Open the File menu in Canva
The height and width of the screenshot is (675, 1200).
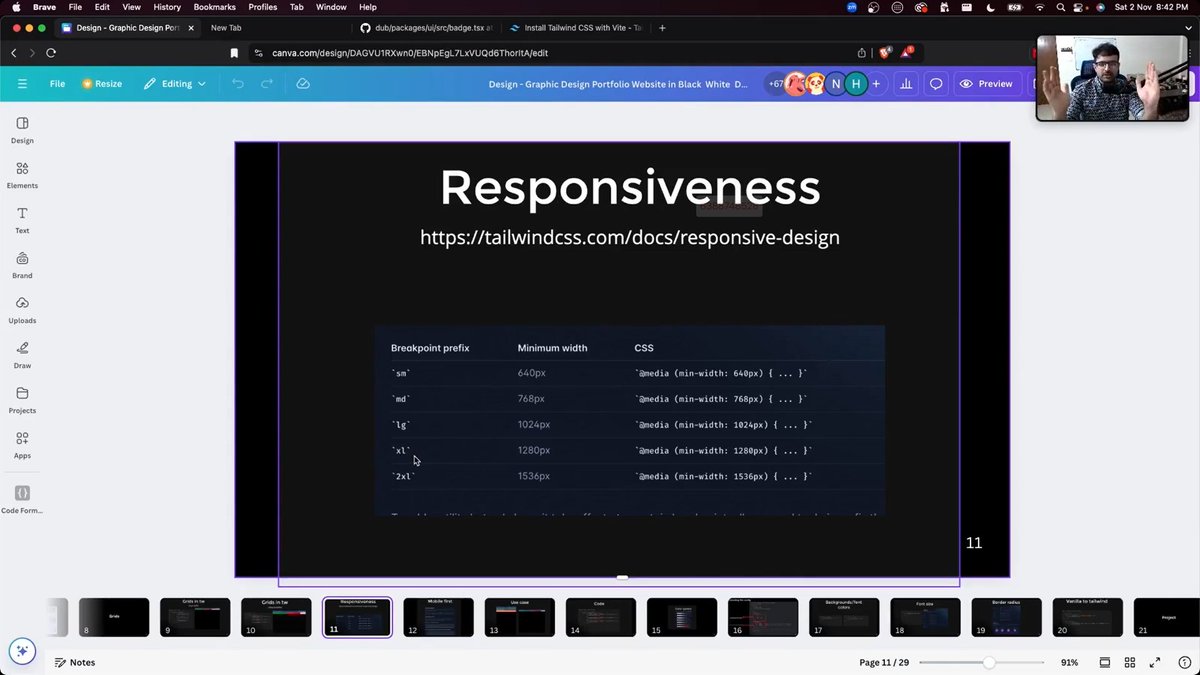coord(58,84)
